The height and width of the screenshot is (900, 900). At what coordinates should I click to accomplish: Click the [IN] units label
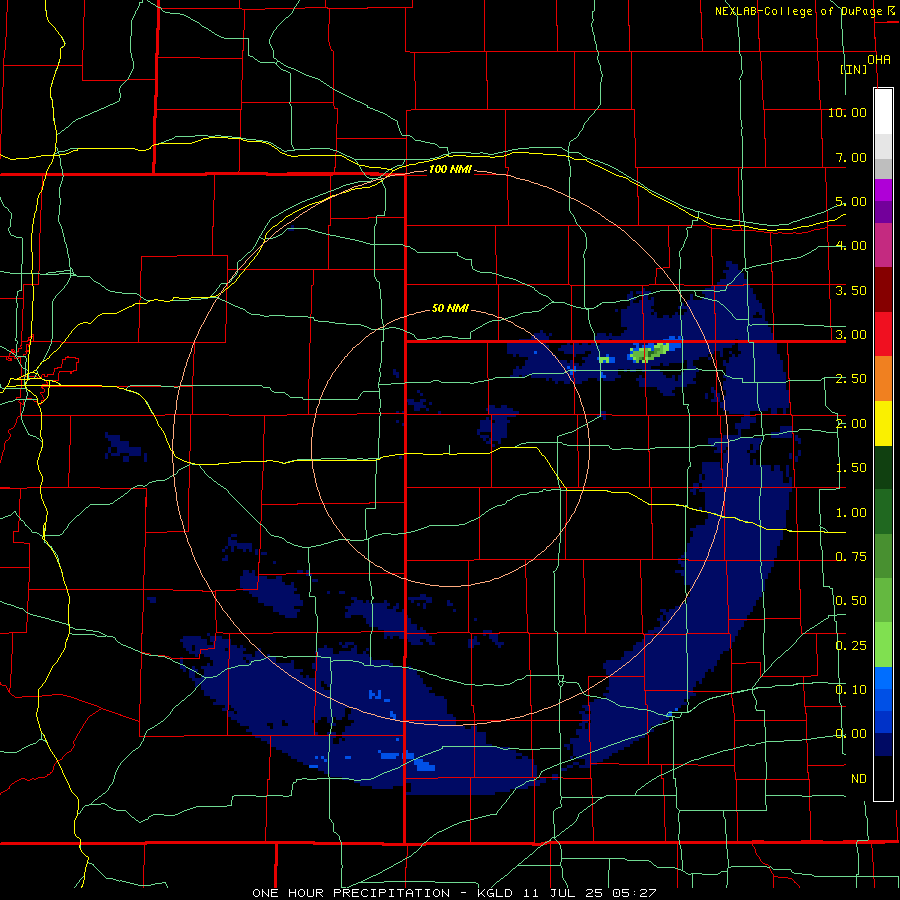tap(854, 69)
